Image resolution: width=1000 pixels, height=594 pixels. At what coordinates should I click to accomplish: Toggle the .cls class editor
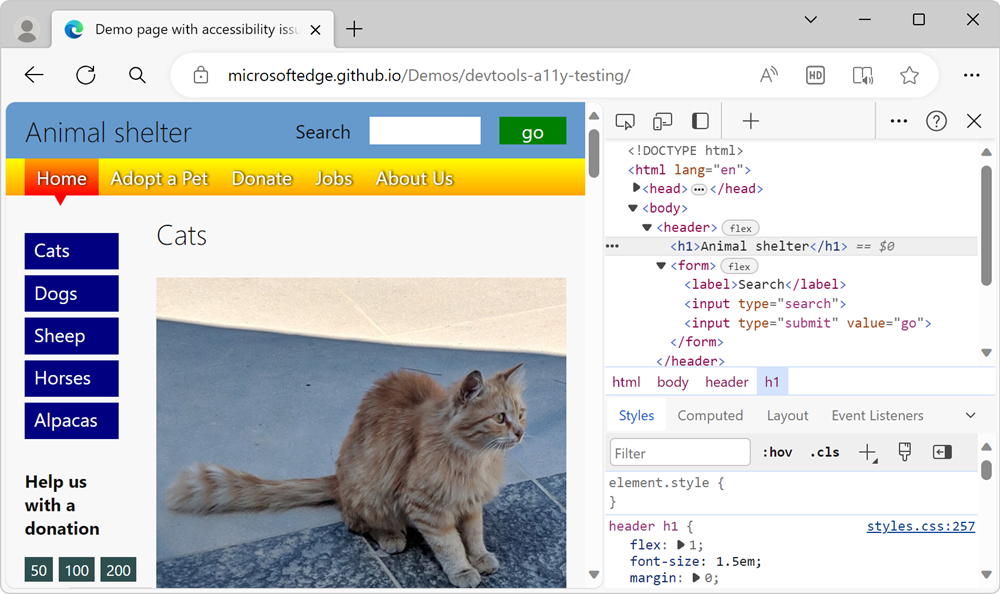(x=824, y=451)
